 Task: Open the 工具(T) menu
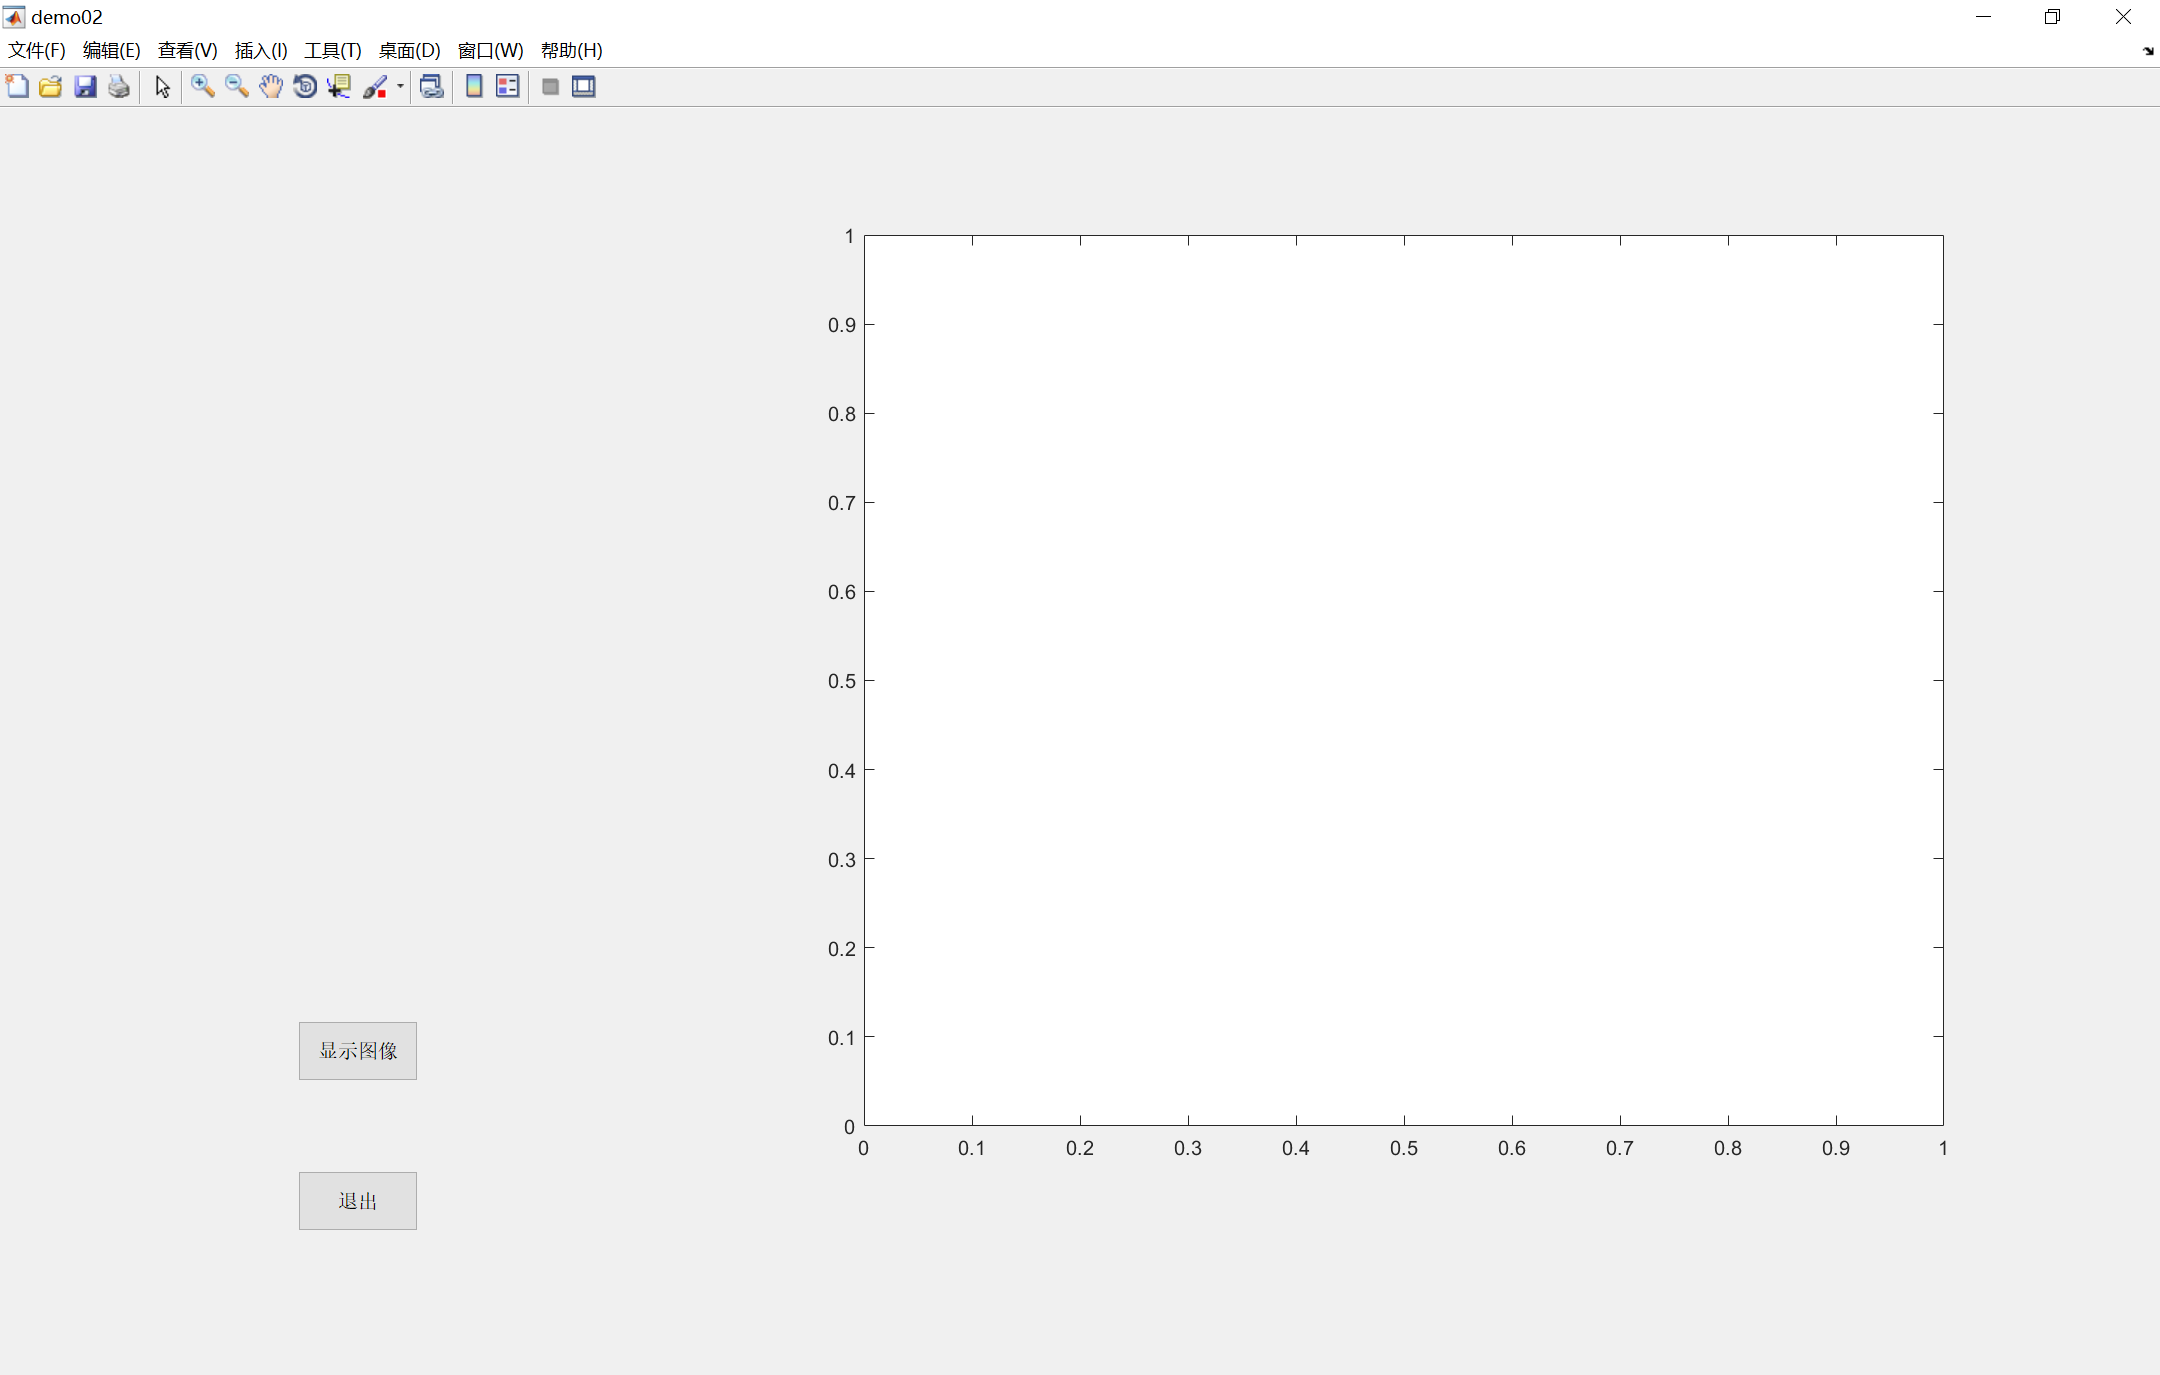332,51
